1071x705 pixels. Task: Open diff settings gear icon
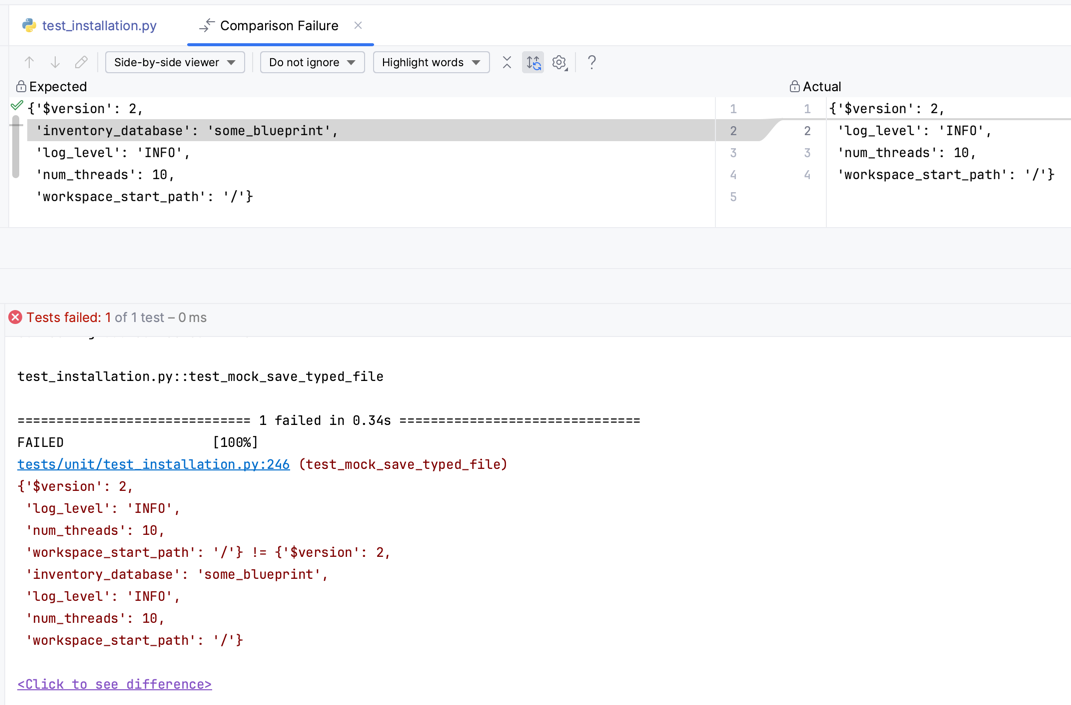559,62
